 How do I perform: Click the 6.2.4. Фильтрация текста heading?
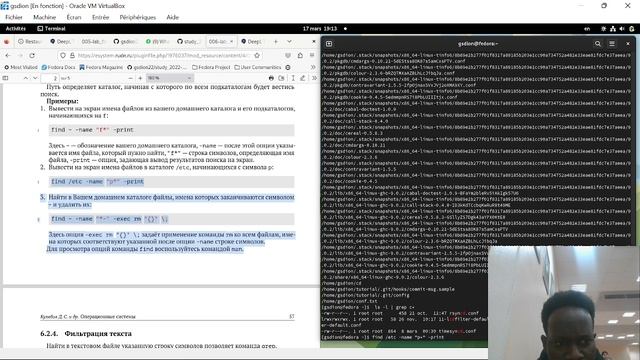86,333
